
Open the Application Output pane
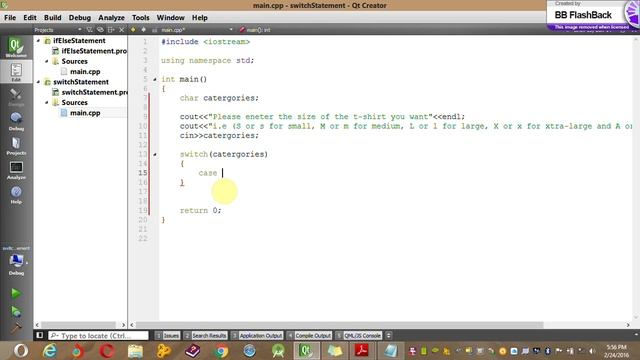(x=257, y=336)
